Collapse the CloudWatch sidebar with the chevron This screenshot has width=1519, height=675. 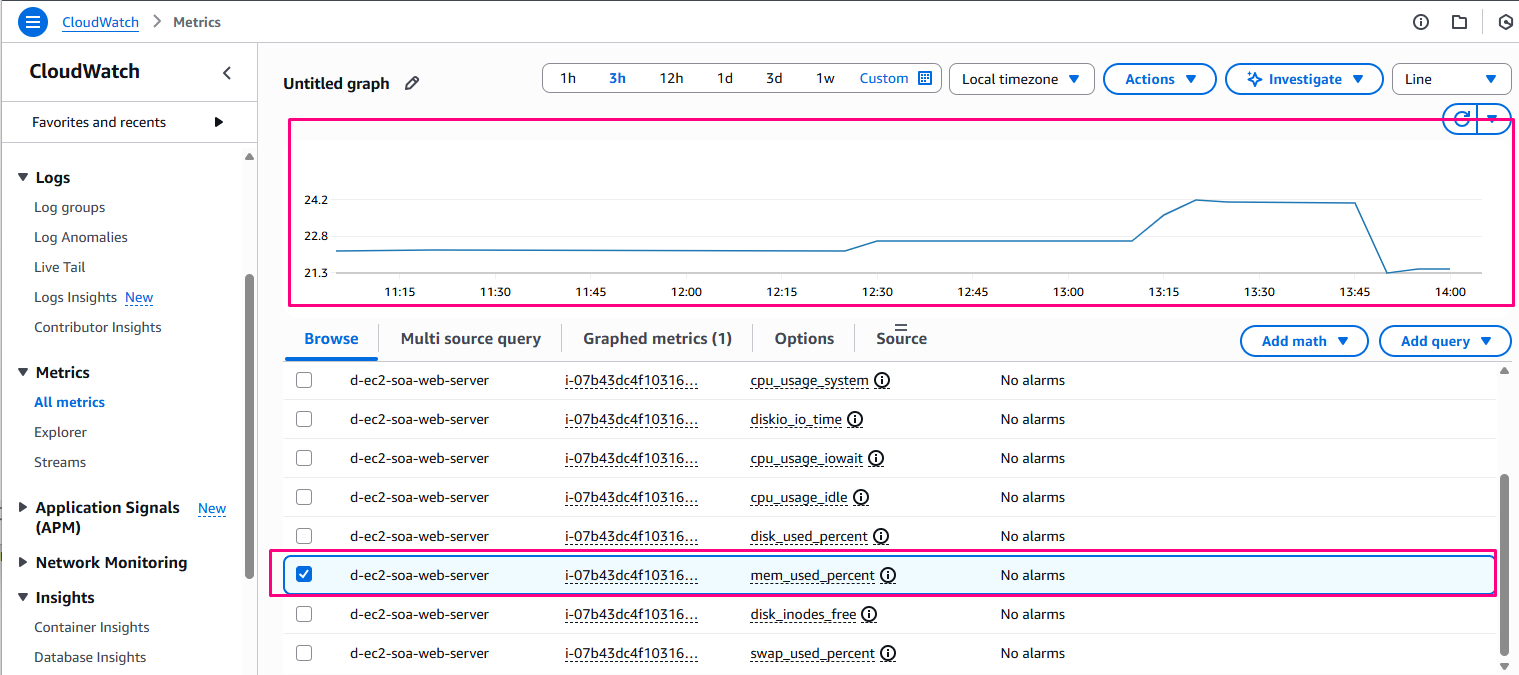point(227,72)
